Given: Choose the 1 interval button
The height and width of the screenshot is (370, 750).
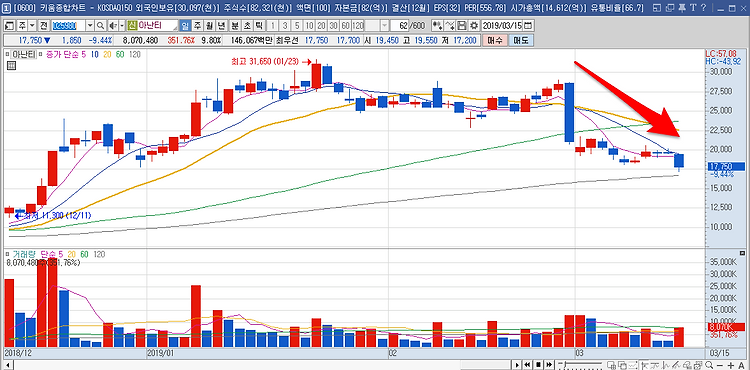Looking at the screenshot, I should [273, 25].
